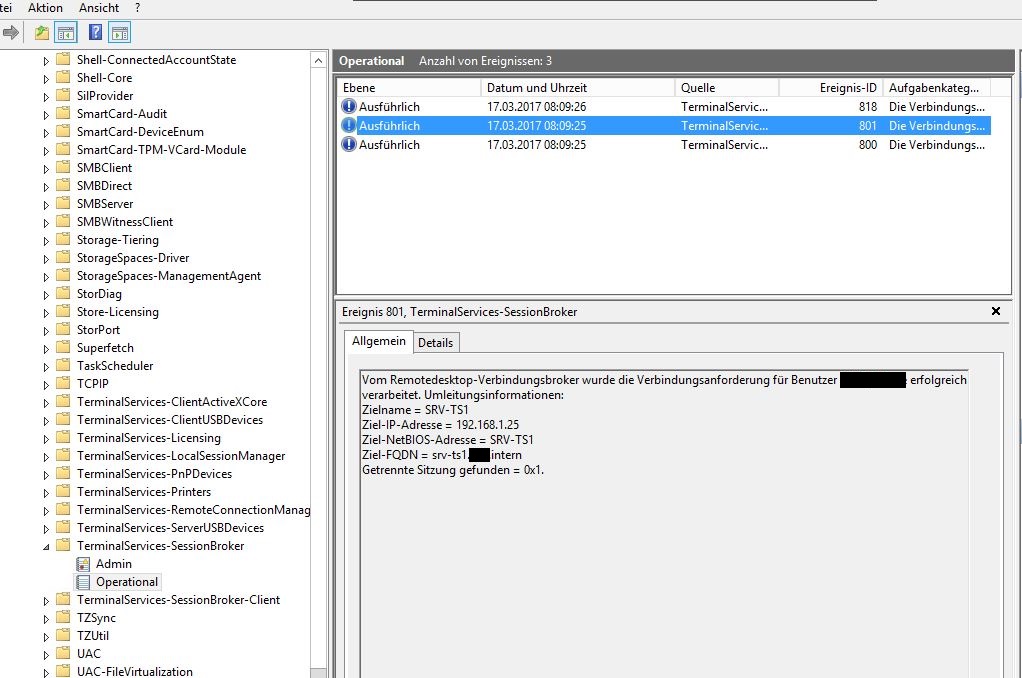Click the forward arrow toolbar icon

11,33
